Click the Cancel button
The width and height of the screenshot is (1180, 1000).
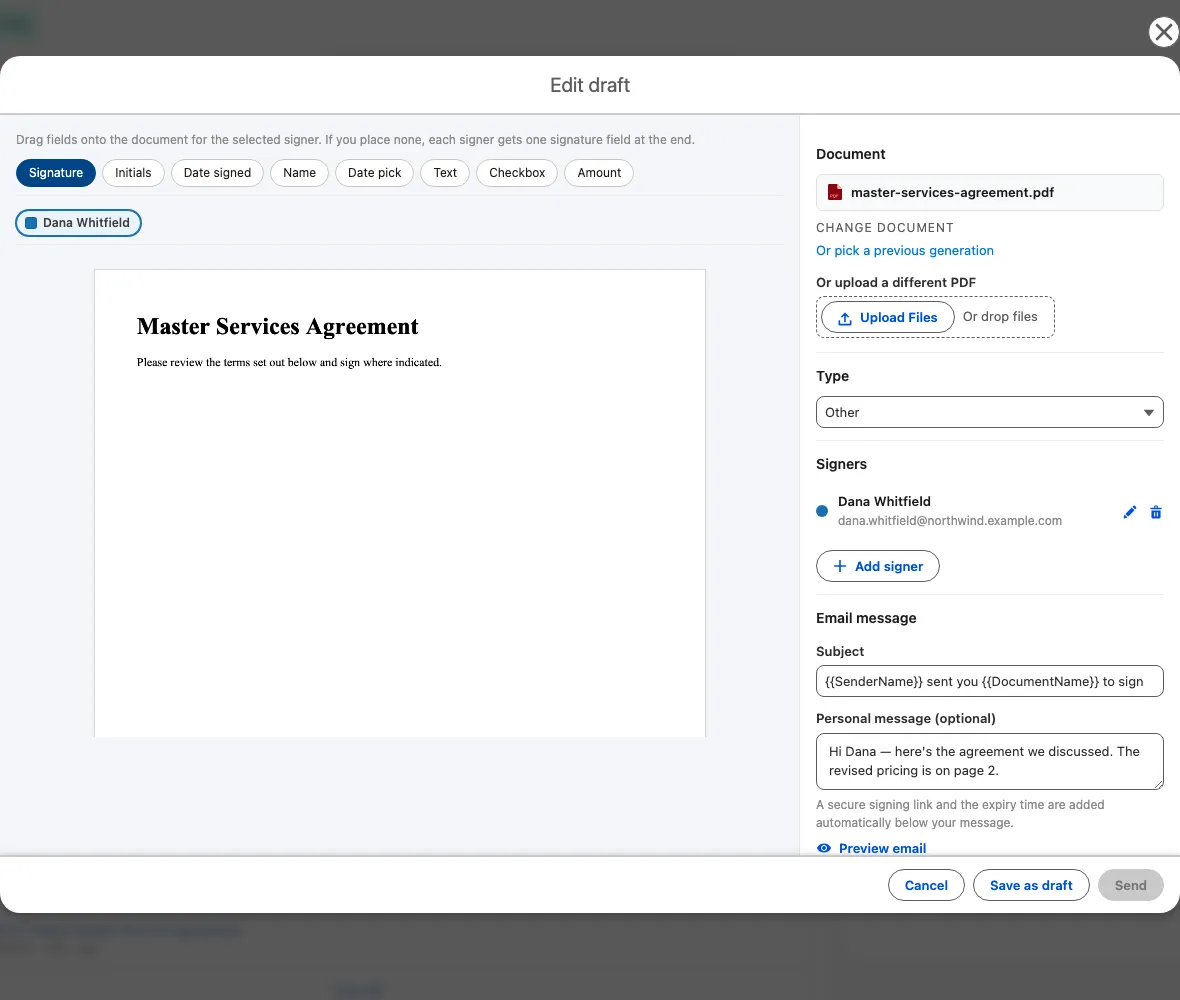point(926,886)
